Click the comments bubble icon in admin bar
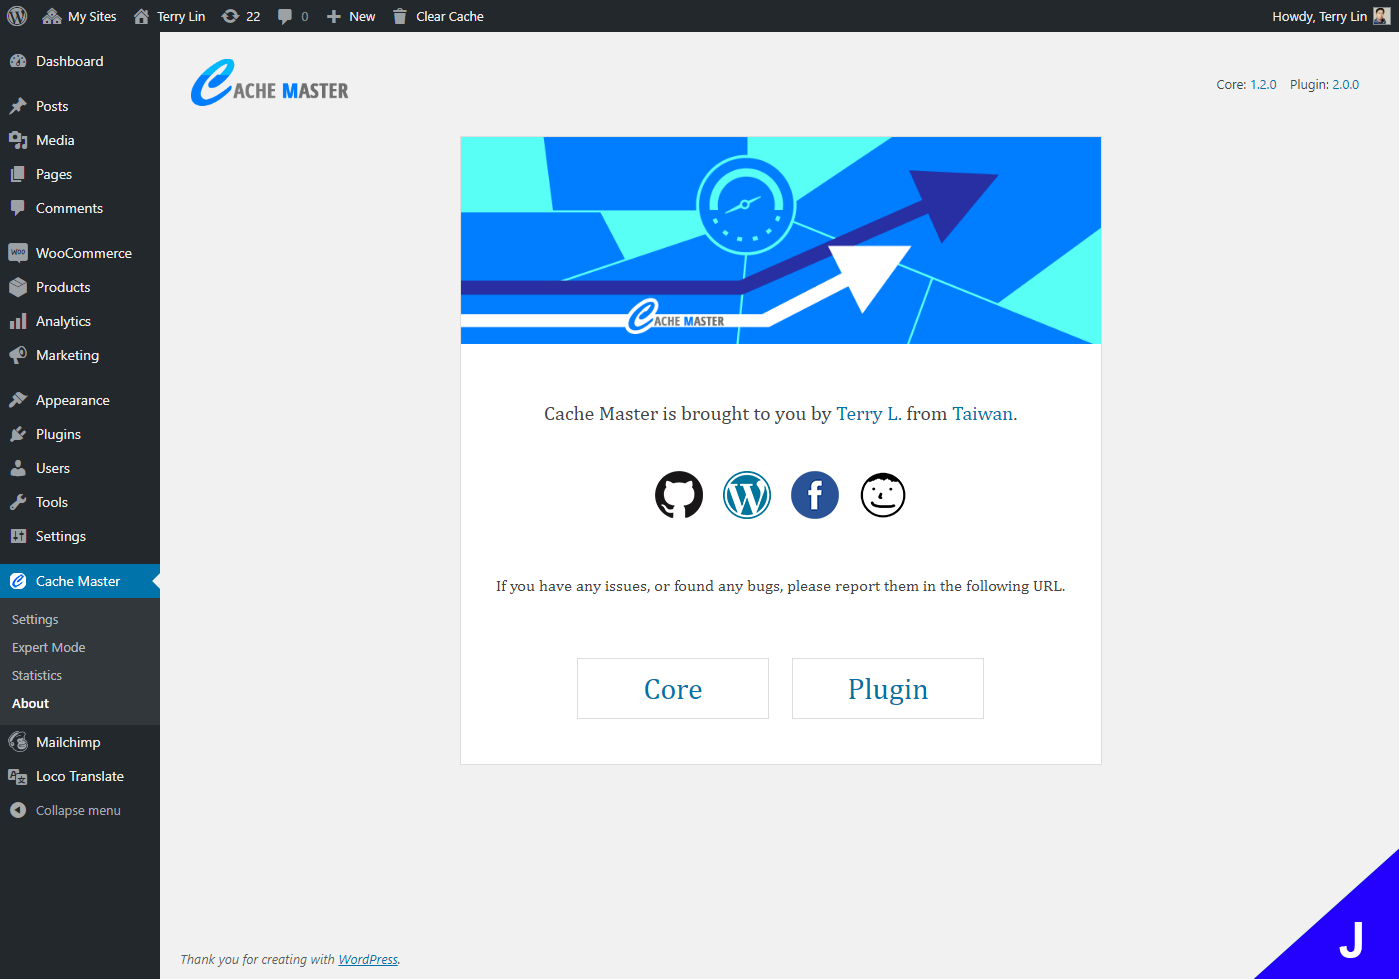 [x=285, y=16]
